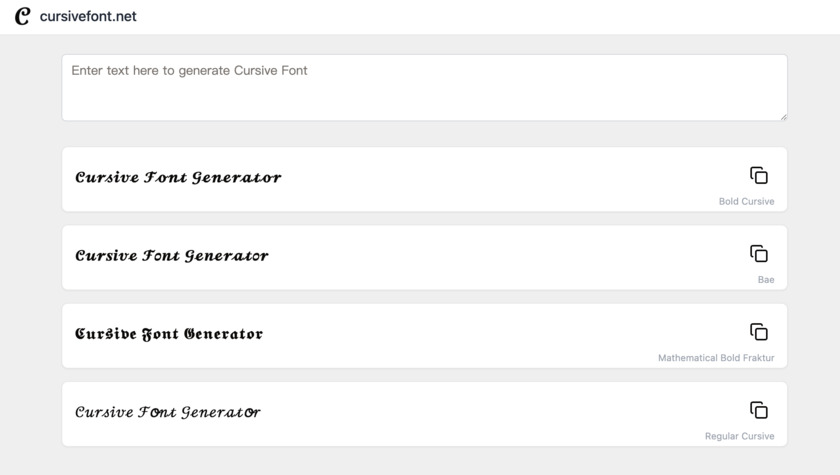Click the "Bae" style label
The image size is (840, 475).
pos(766,280)
